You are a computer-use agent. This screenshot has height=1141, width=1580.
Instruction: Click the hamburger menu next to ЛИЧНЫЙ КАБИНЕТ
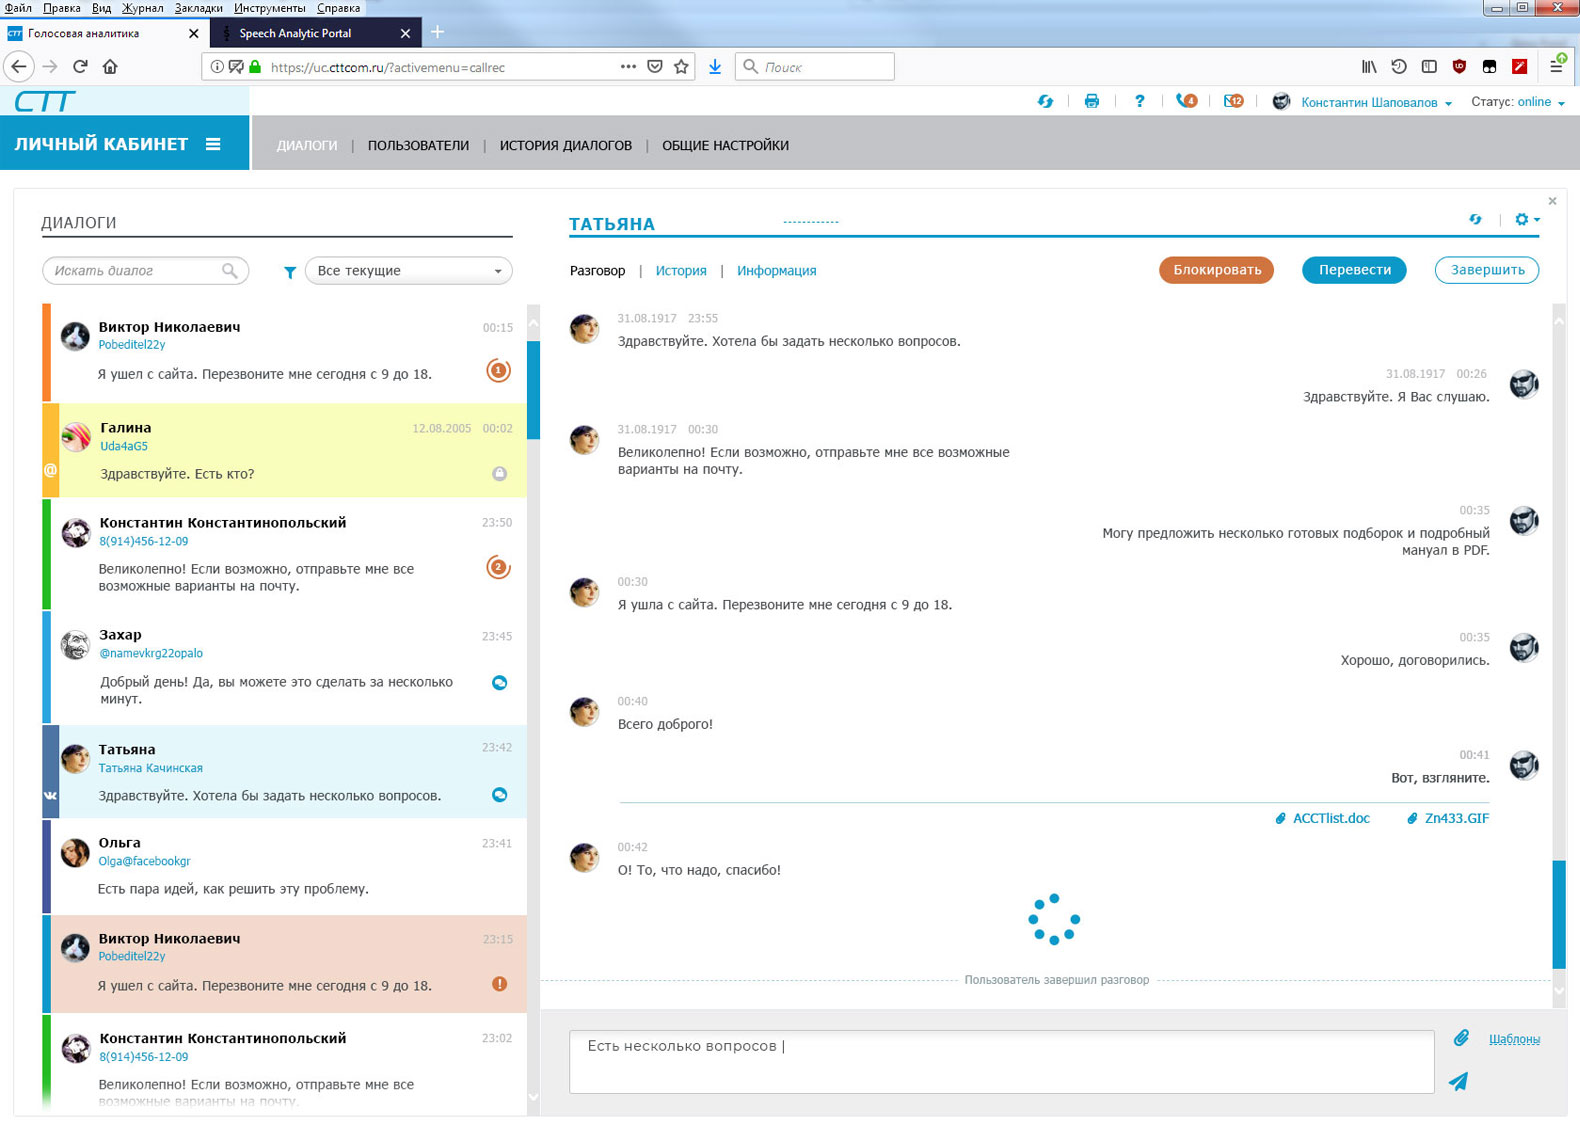(213, 144)
